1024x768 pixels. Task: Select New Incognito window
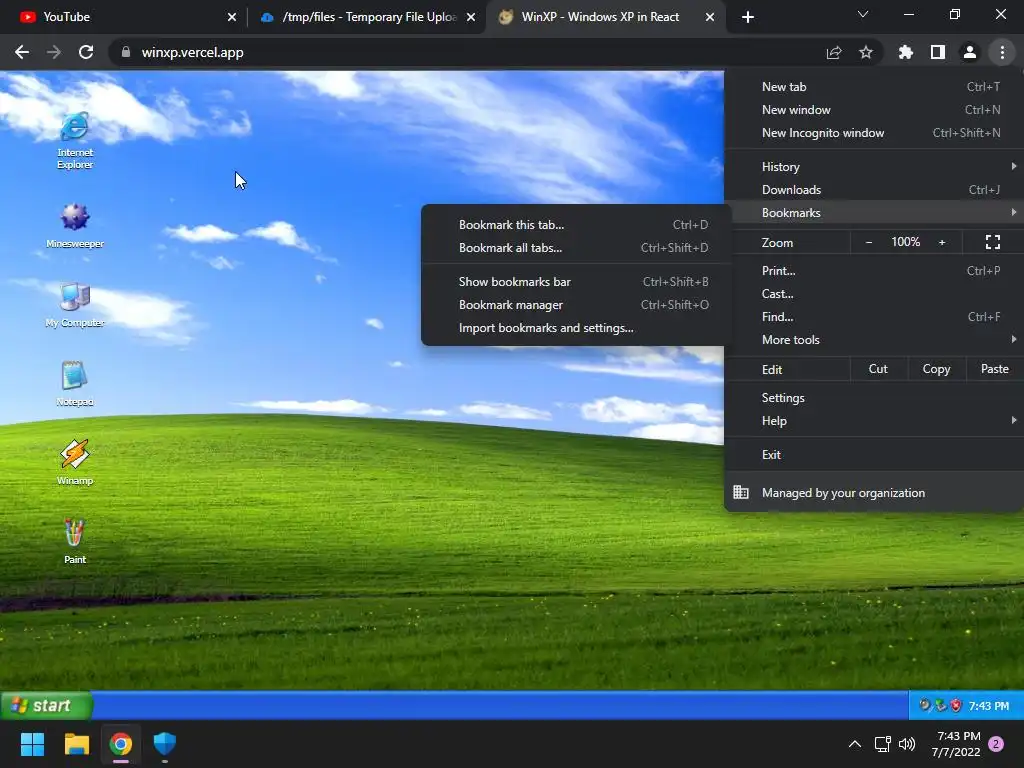tap(874, 133)
